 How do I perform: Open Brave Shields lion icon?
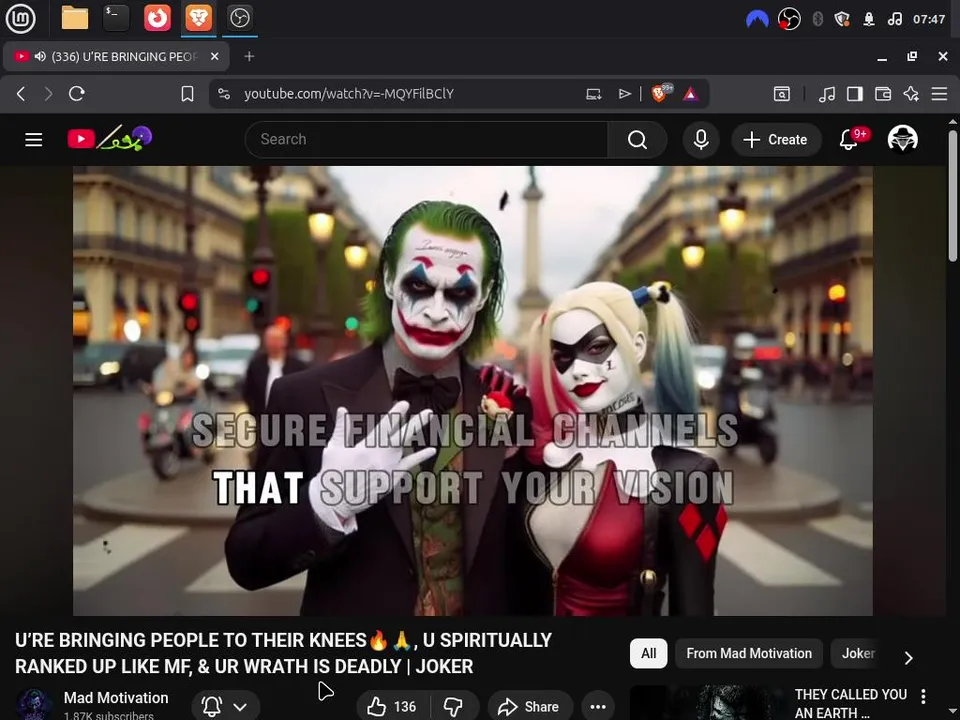pyautogui.click(x=660, y=93)
